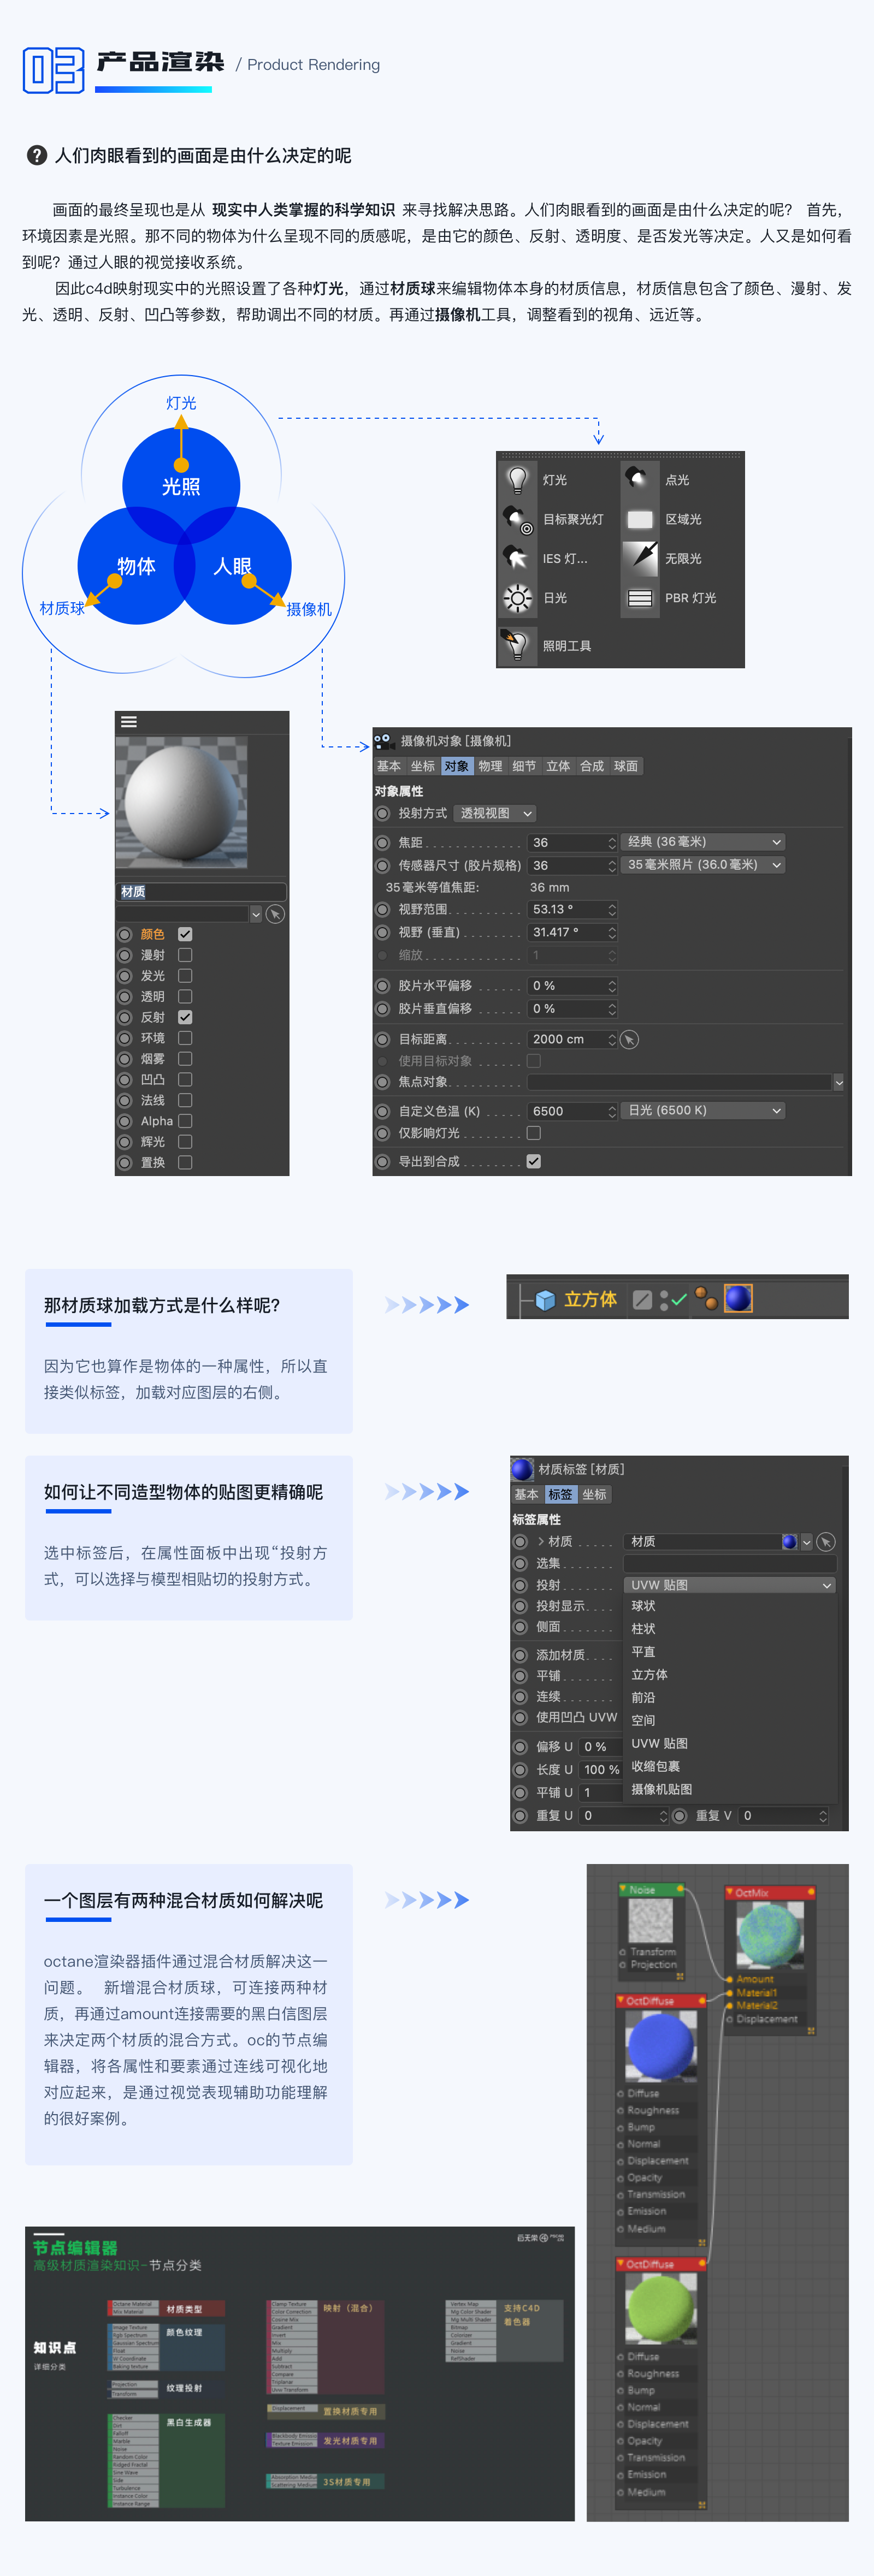Open the dropdown arrow at the end of 焦点对象
Viewport: 874px width, 2576px height.
pyautogui.click(x=839, y=1082)
